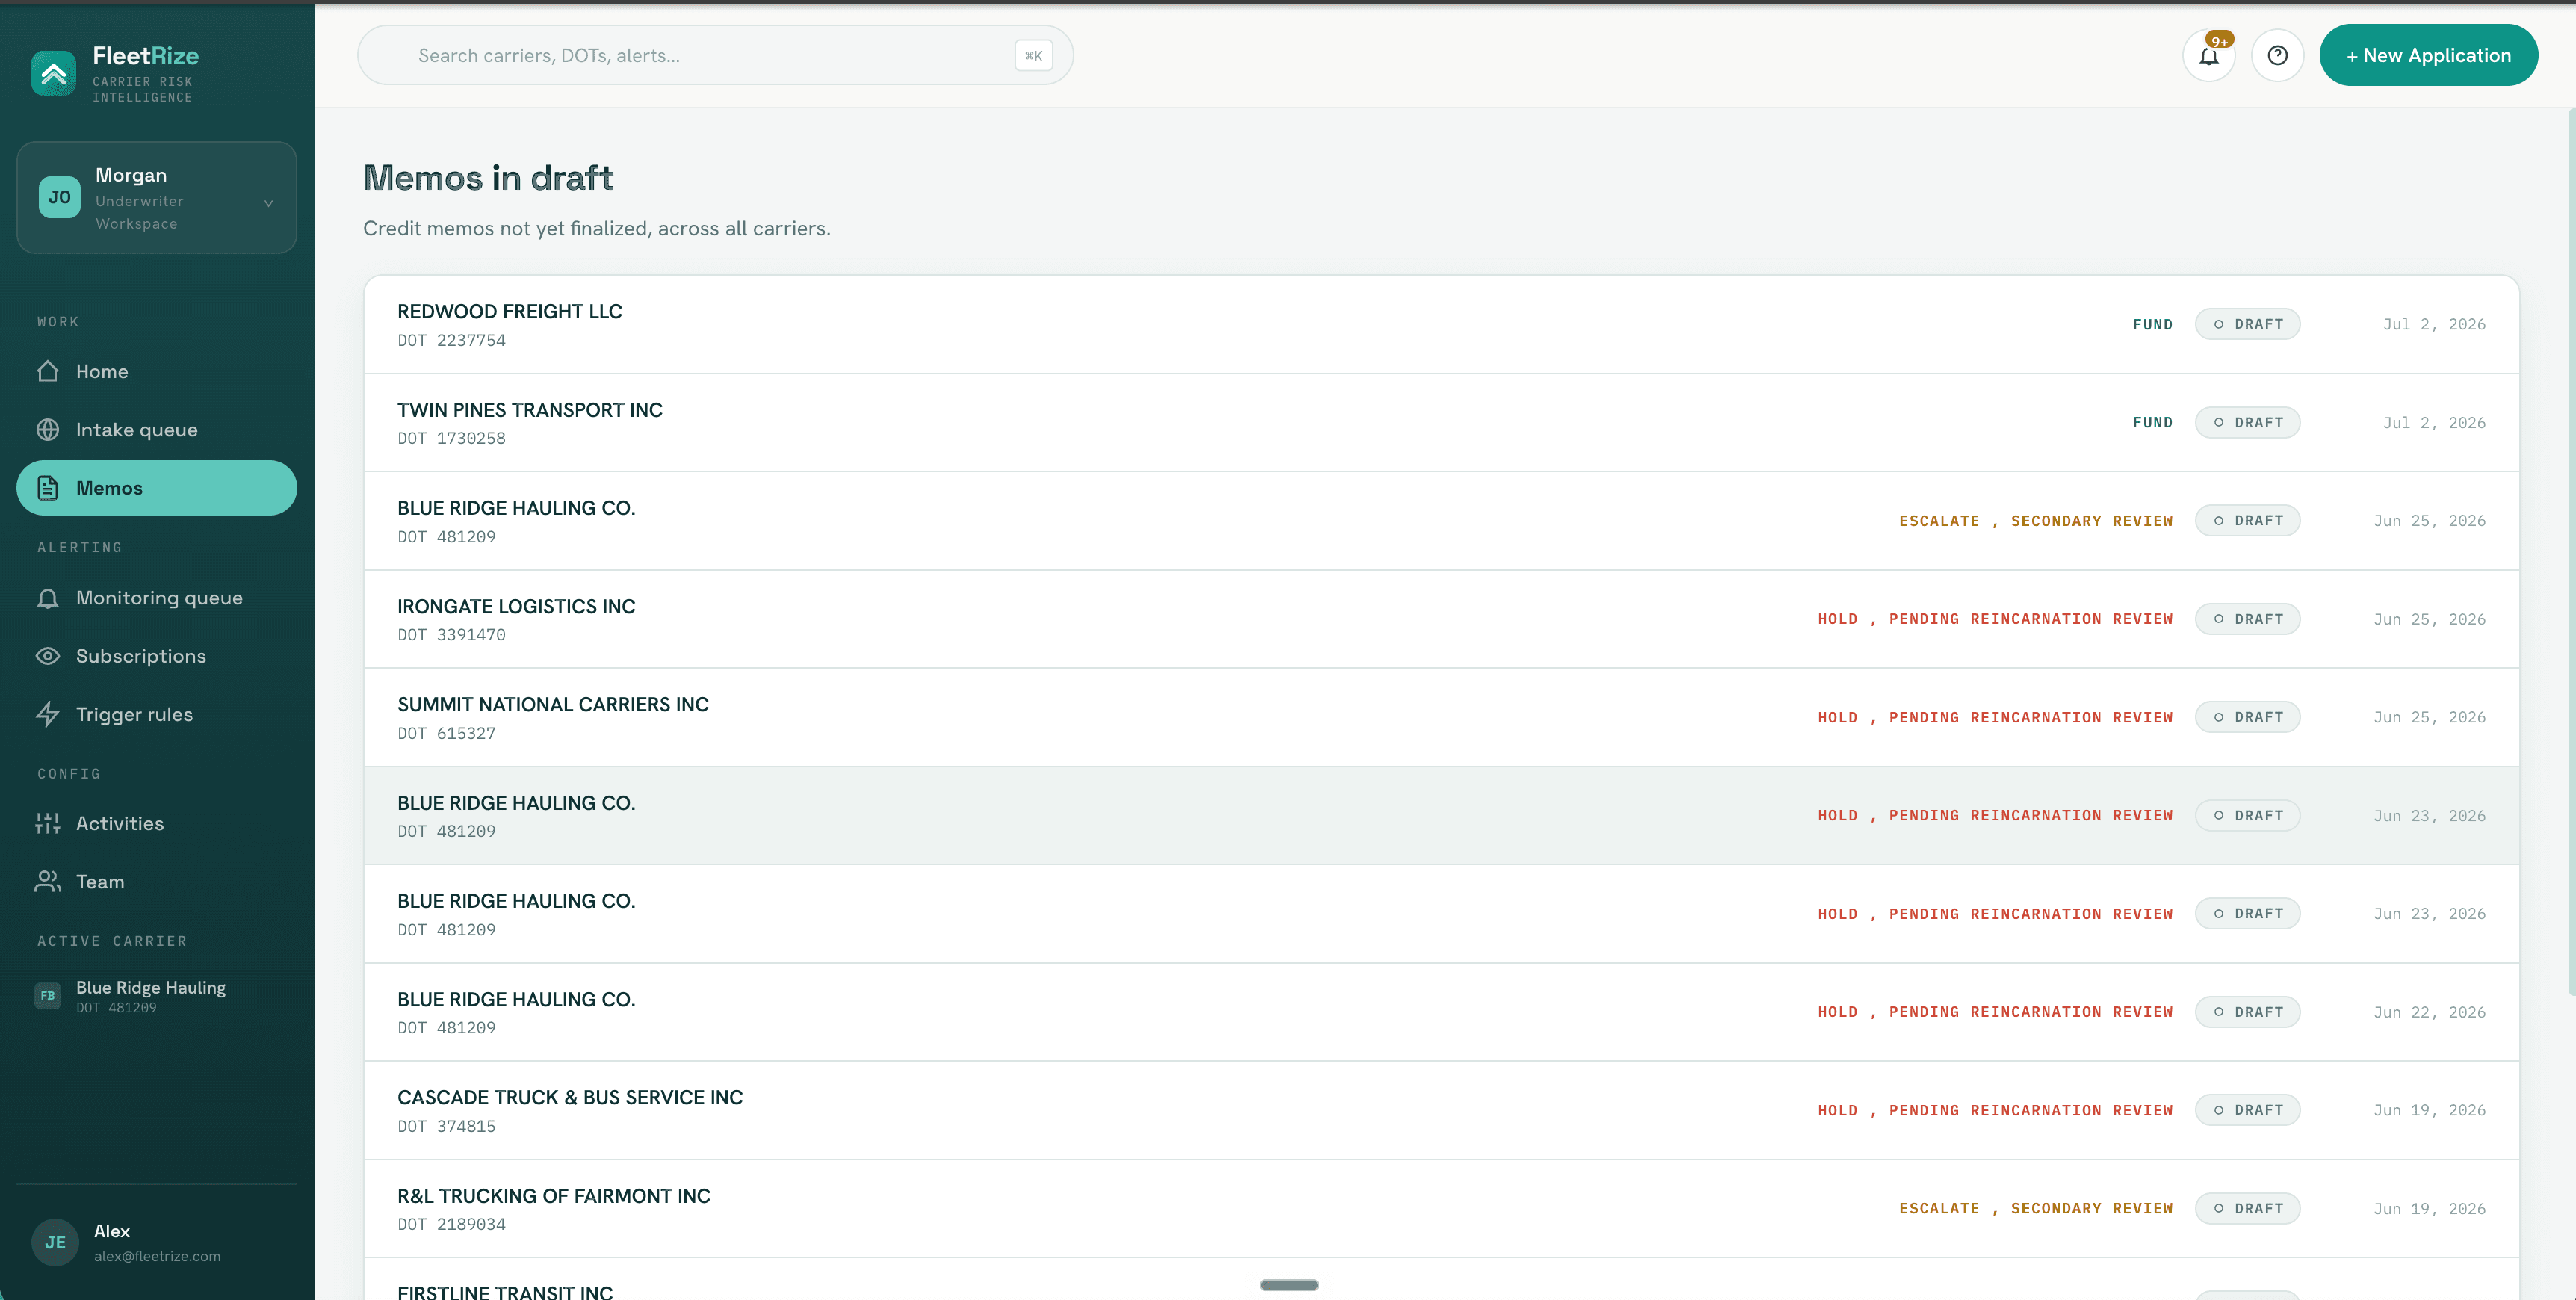Go to Home in sidebar
This screenshot has width=2576, height=1300.
point(157,371)
